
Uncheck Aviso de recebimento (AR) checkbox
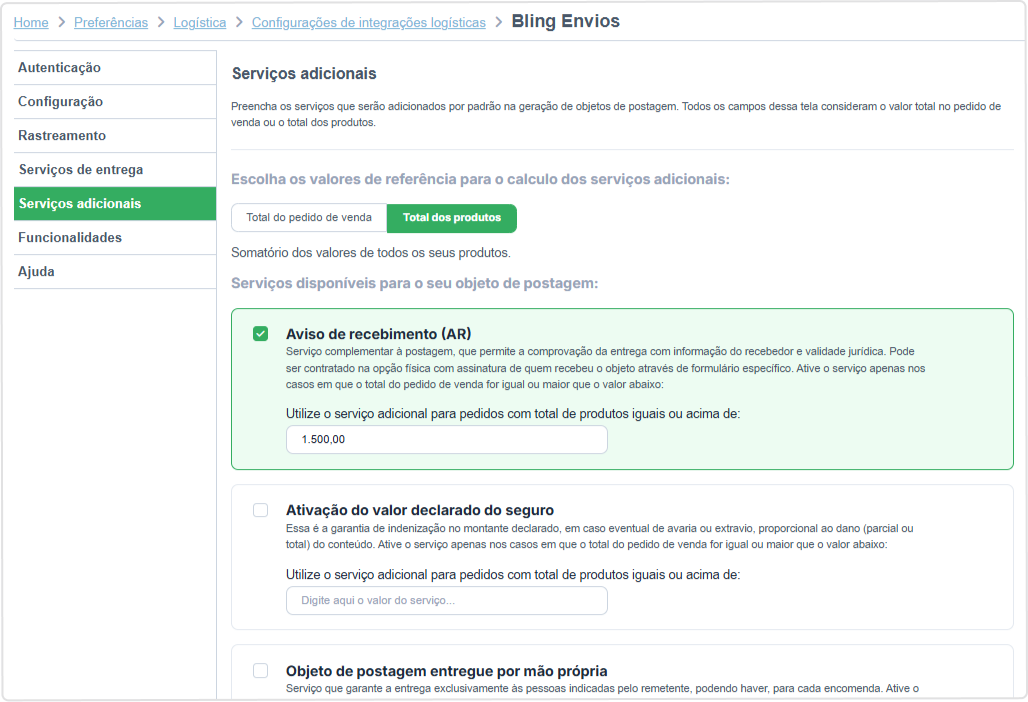260,334
